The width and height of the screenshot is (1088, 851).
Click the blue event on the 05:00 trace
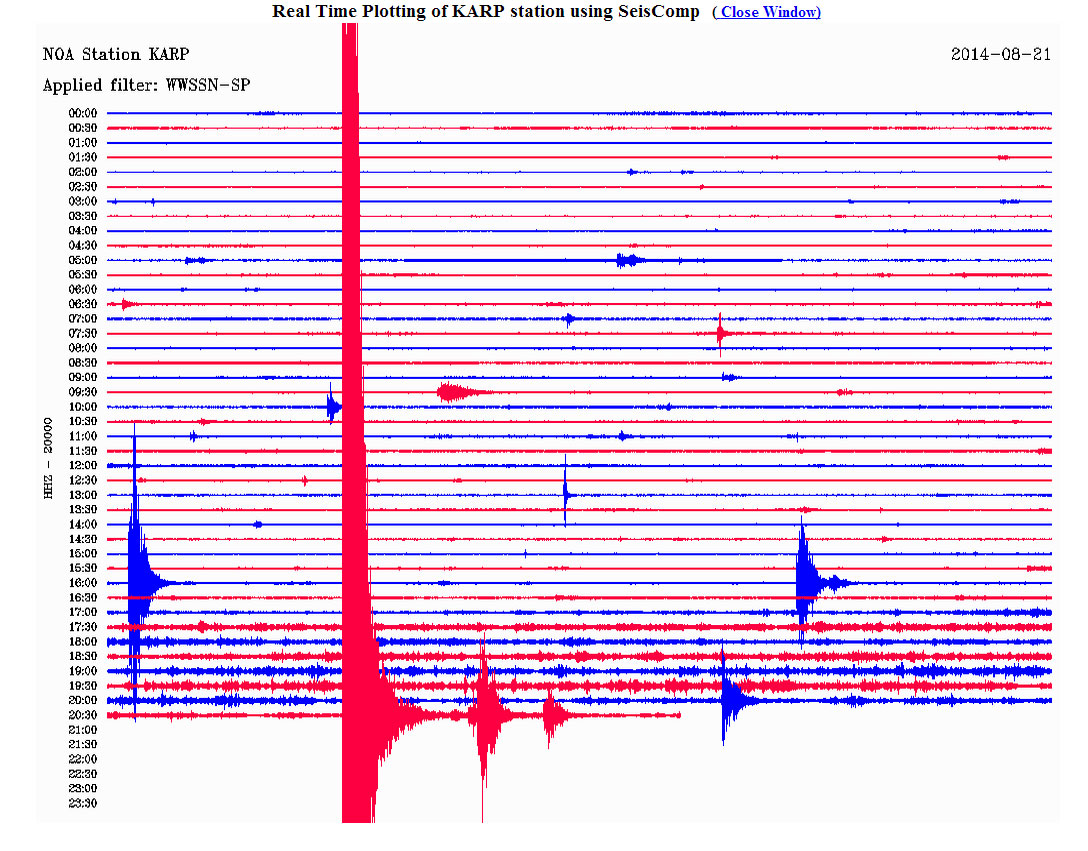pos(628,260)
